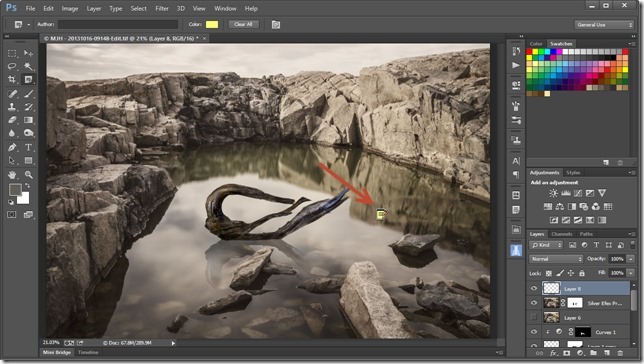
Task: Show hidden Layer 6 visibility box
Action: click(x=534, y=317)
